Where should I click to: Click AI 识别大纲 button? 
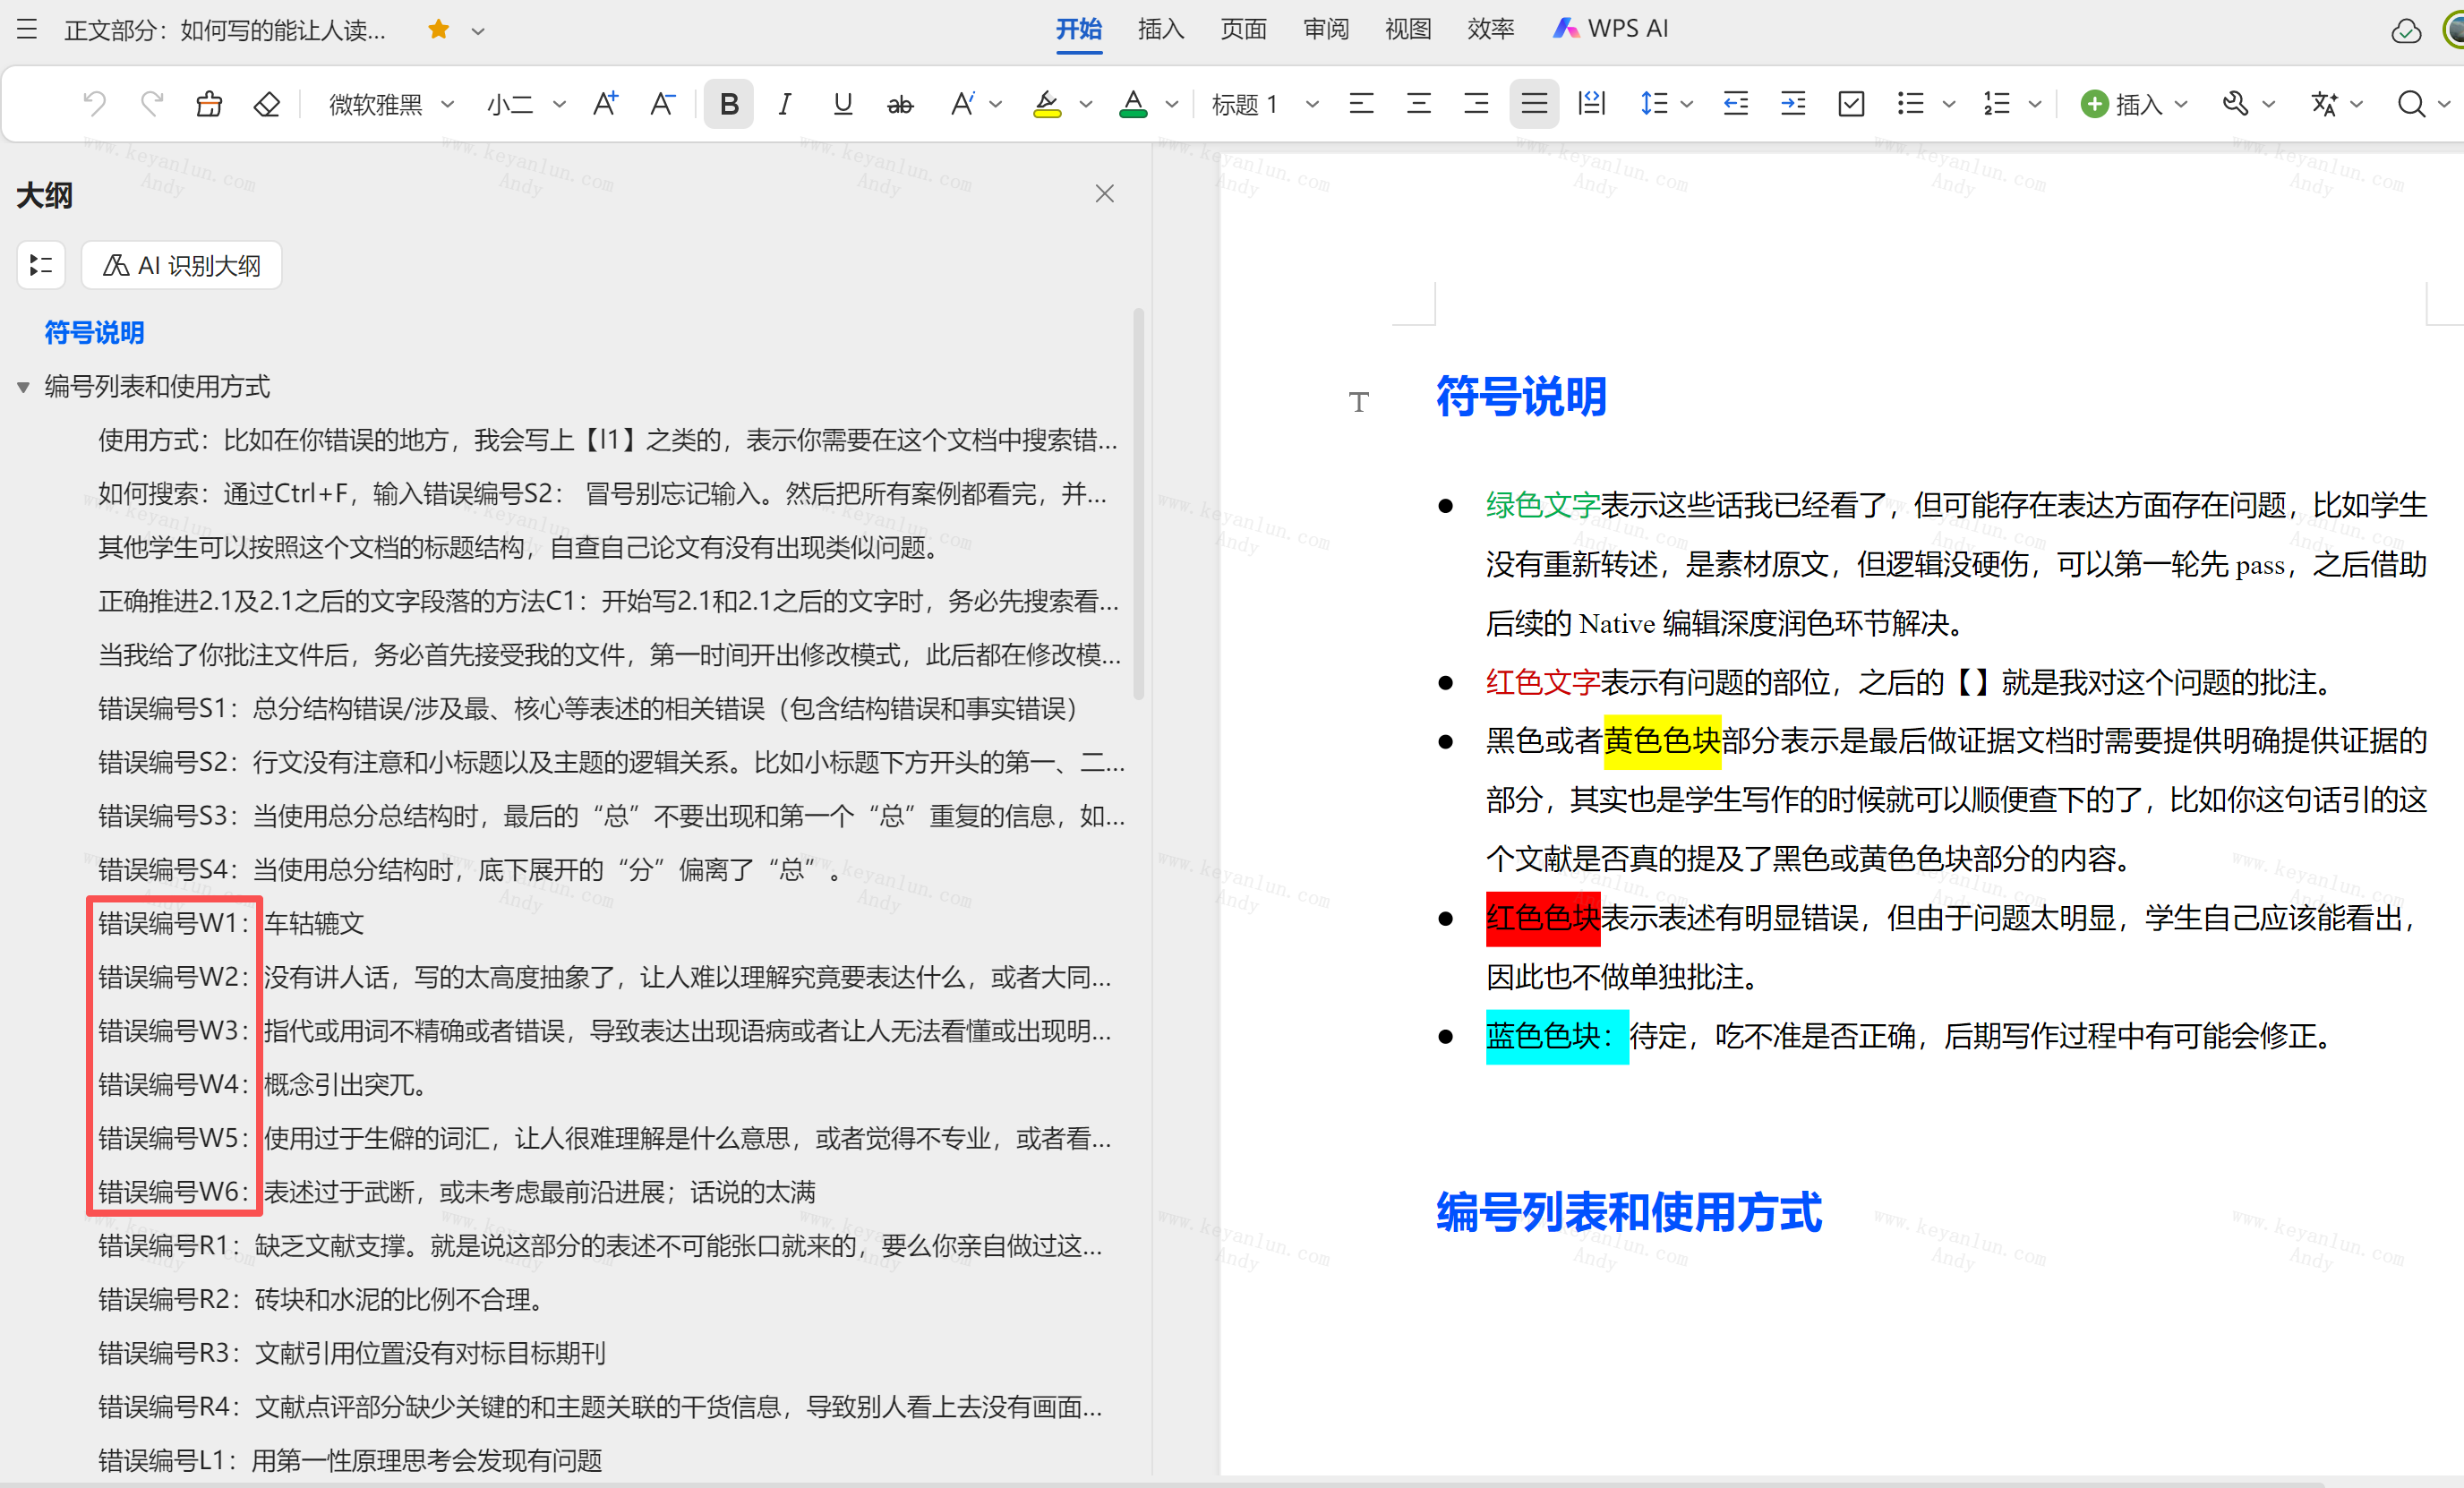(x=181, y=265)
